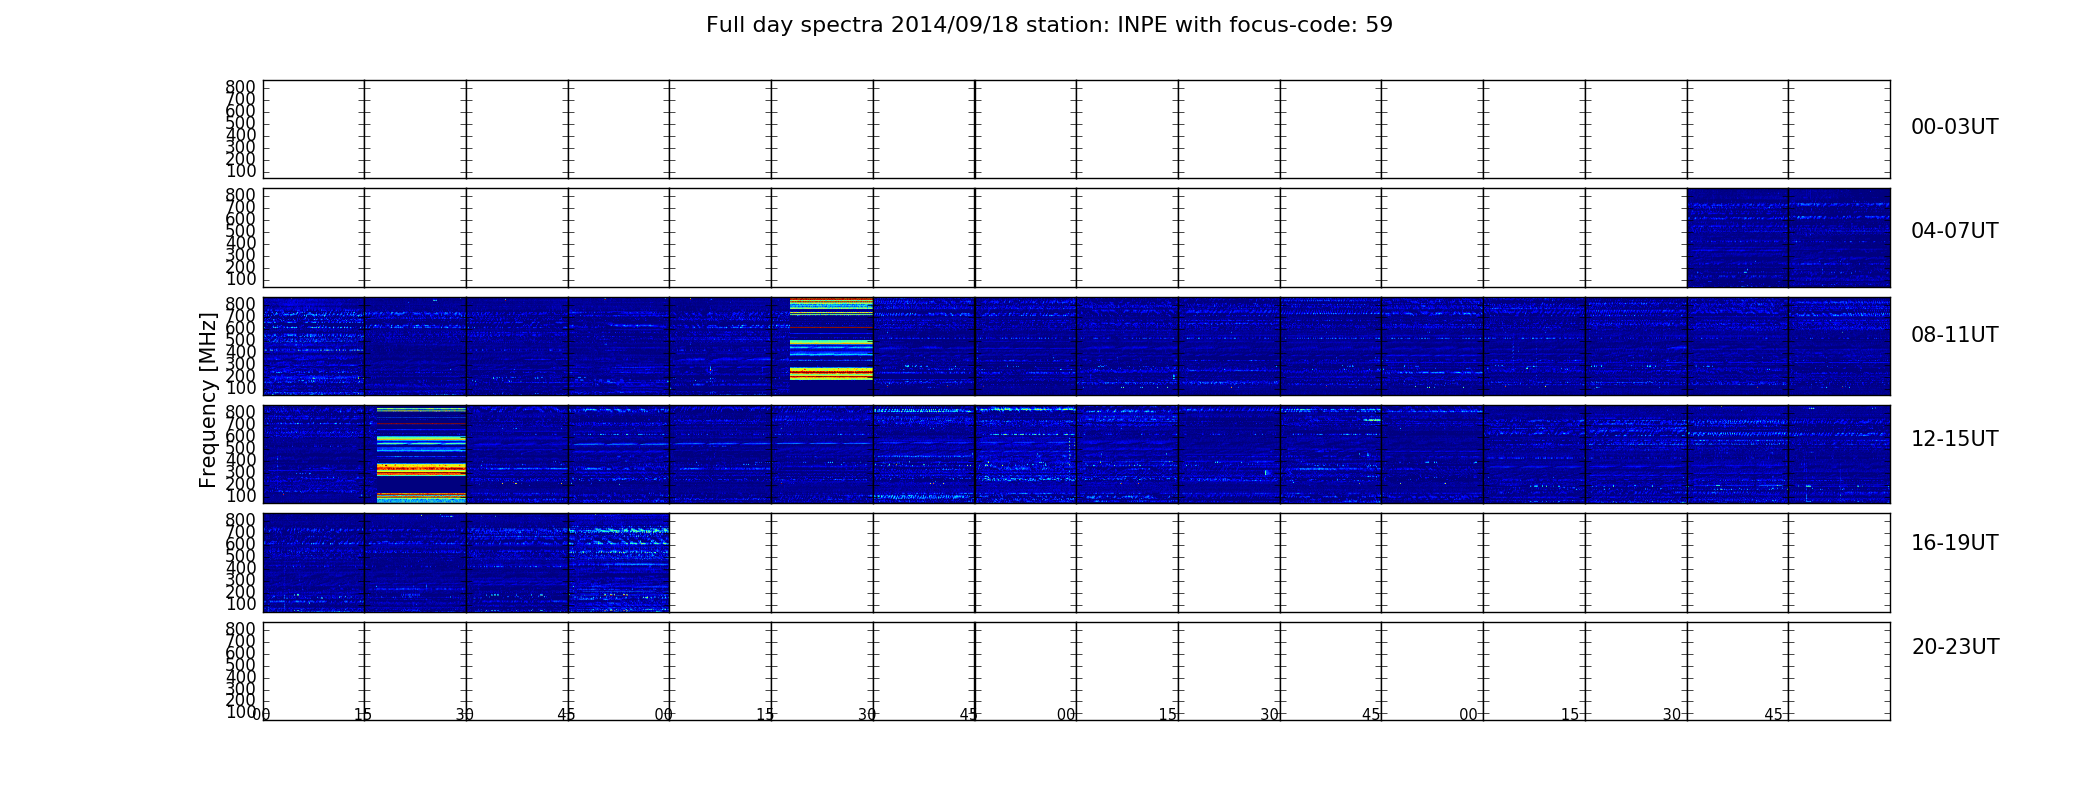Viewport: 2100px width, 800px height.
Task: Click the empty 20-23UT spectrum panel
Action: click(x=1076, y=671)
